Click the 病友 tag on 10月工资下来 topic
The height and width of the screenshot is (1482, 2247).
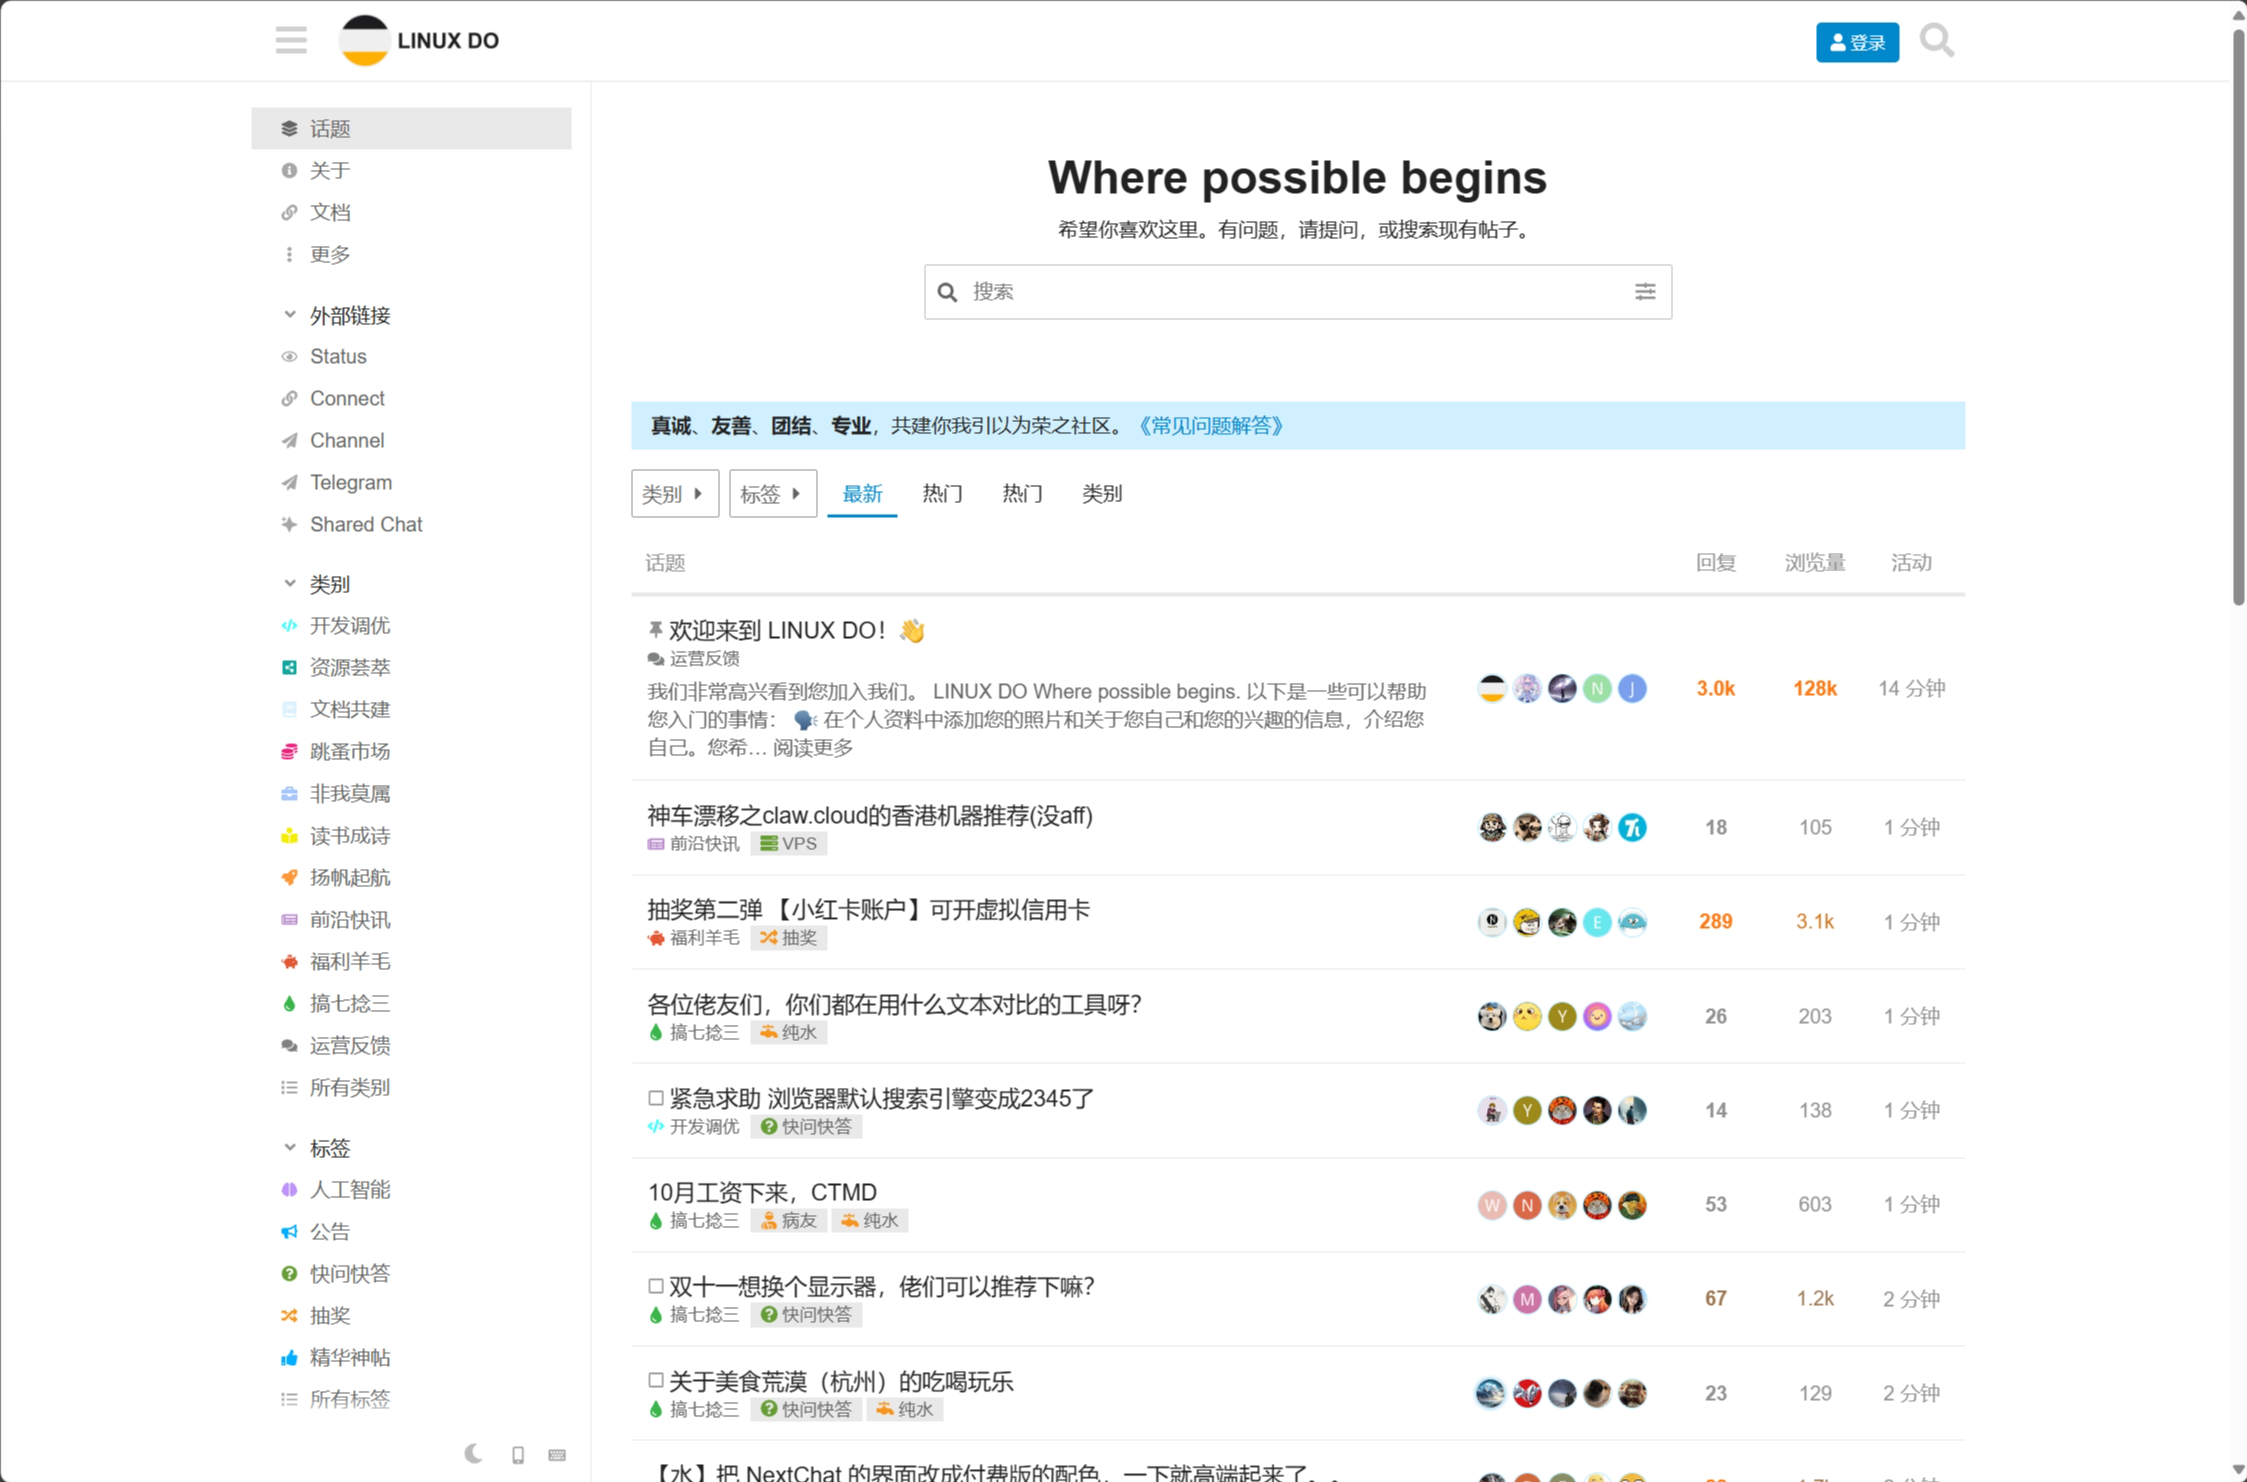789,1220
